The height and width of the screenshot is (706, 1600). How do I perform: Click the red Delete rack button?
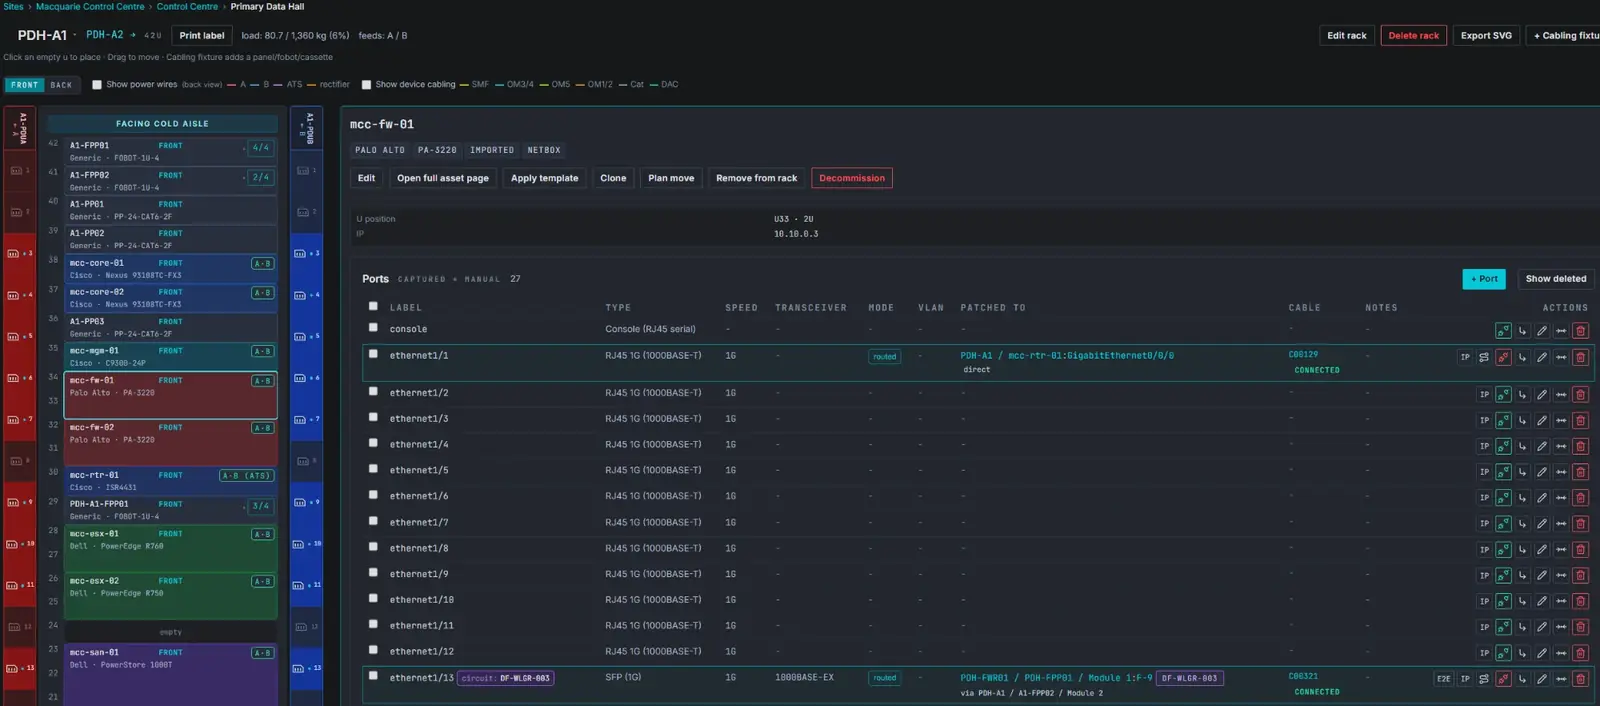1413,35
